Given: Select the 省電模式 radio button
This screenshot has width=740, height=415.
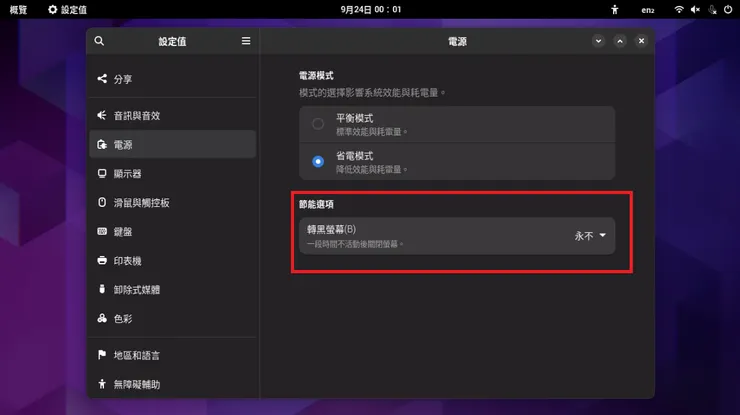Looking at the screenshot, I should 318,161.
